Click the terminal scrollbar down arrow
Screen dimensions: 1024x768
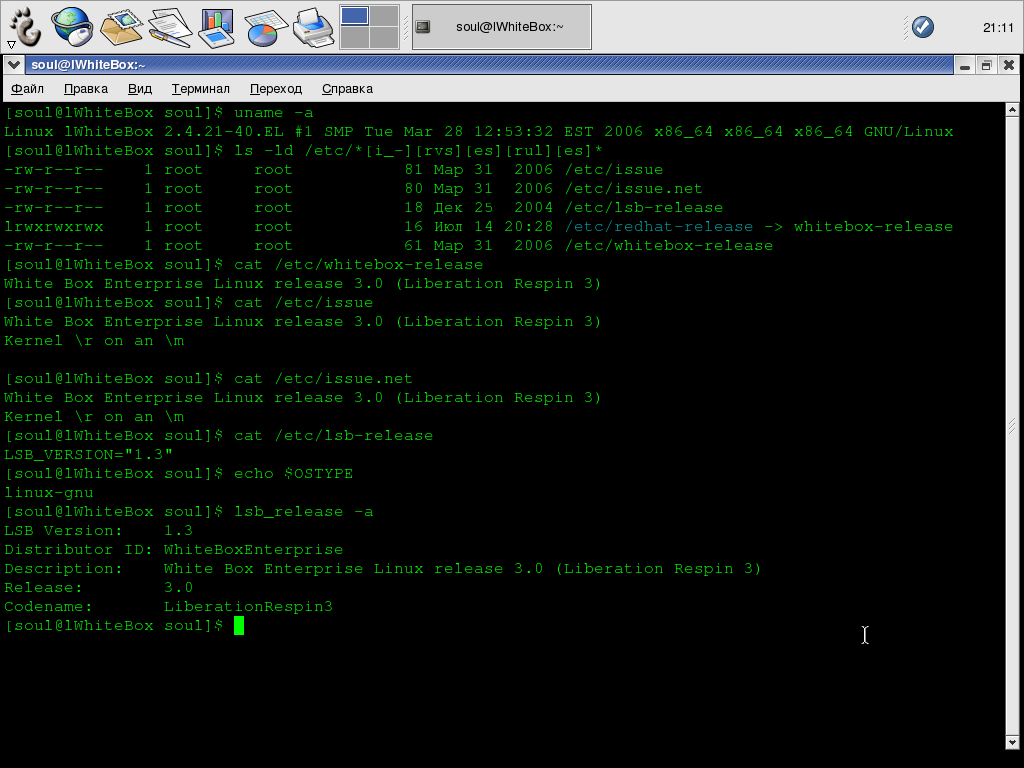[x=1012, y=743]
